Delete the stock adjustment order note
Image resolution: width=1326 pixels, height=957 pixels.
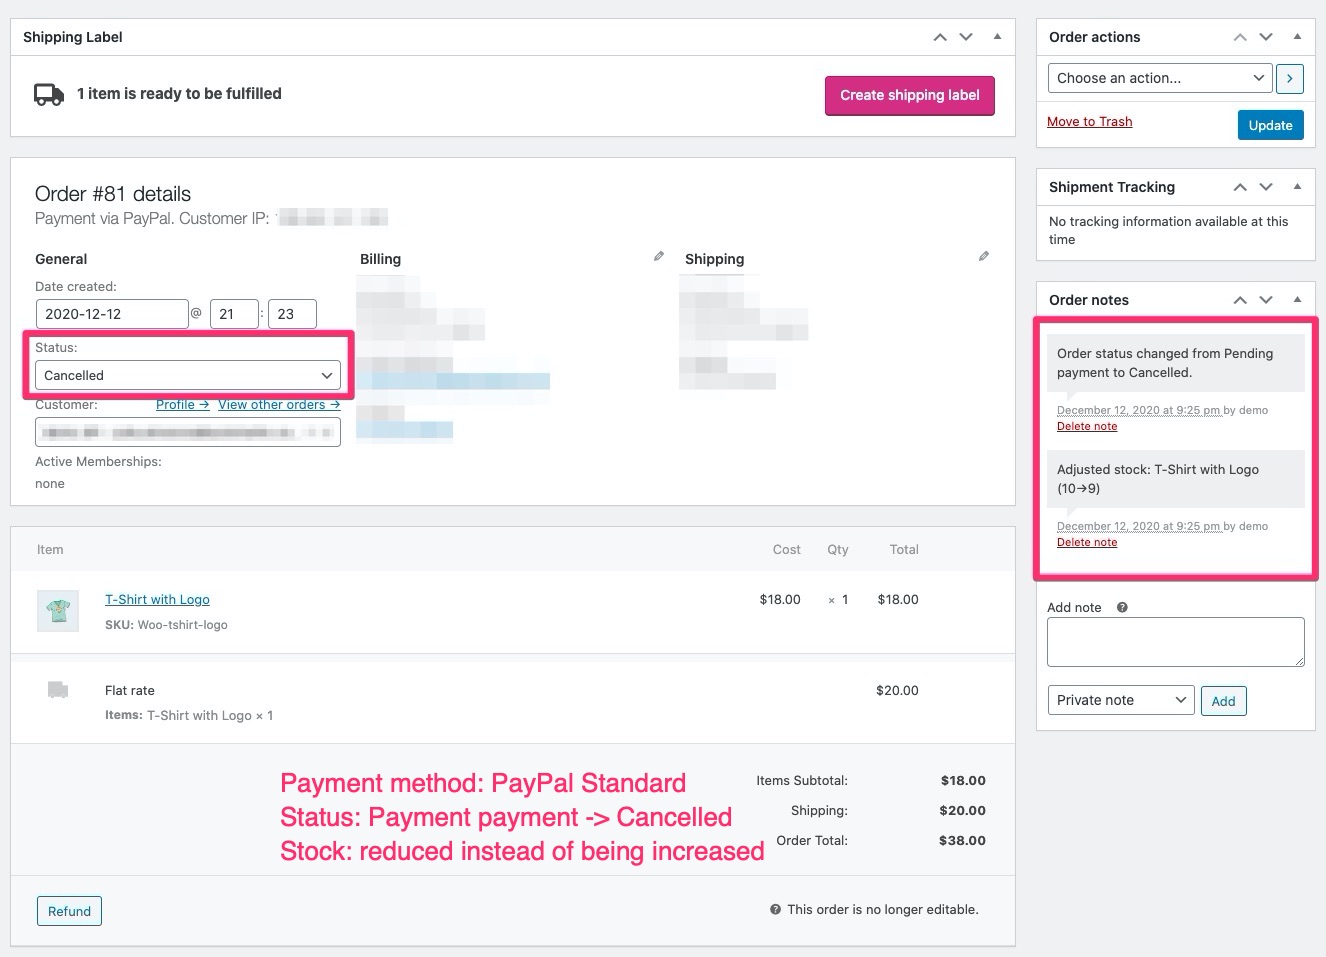tap(1087, 542)
